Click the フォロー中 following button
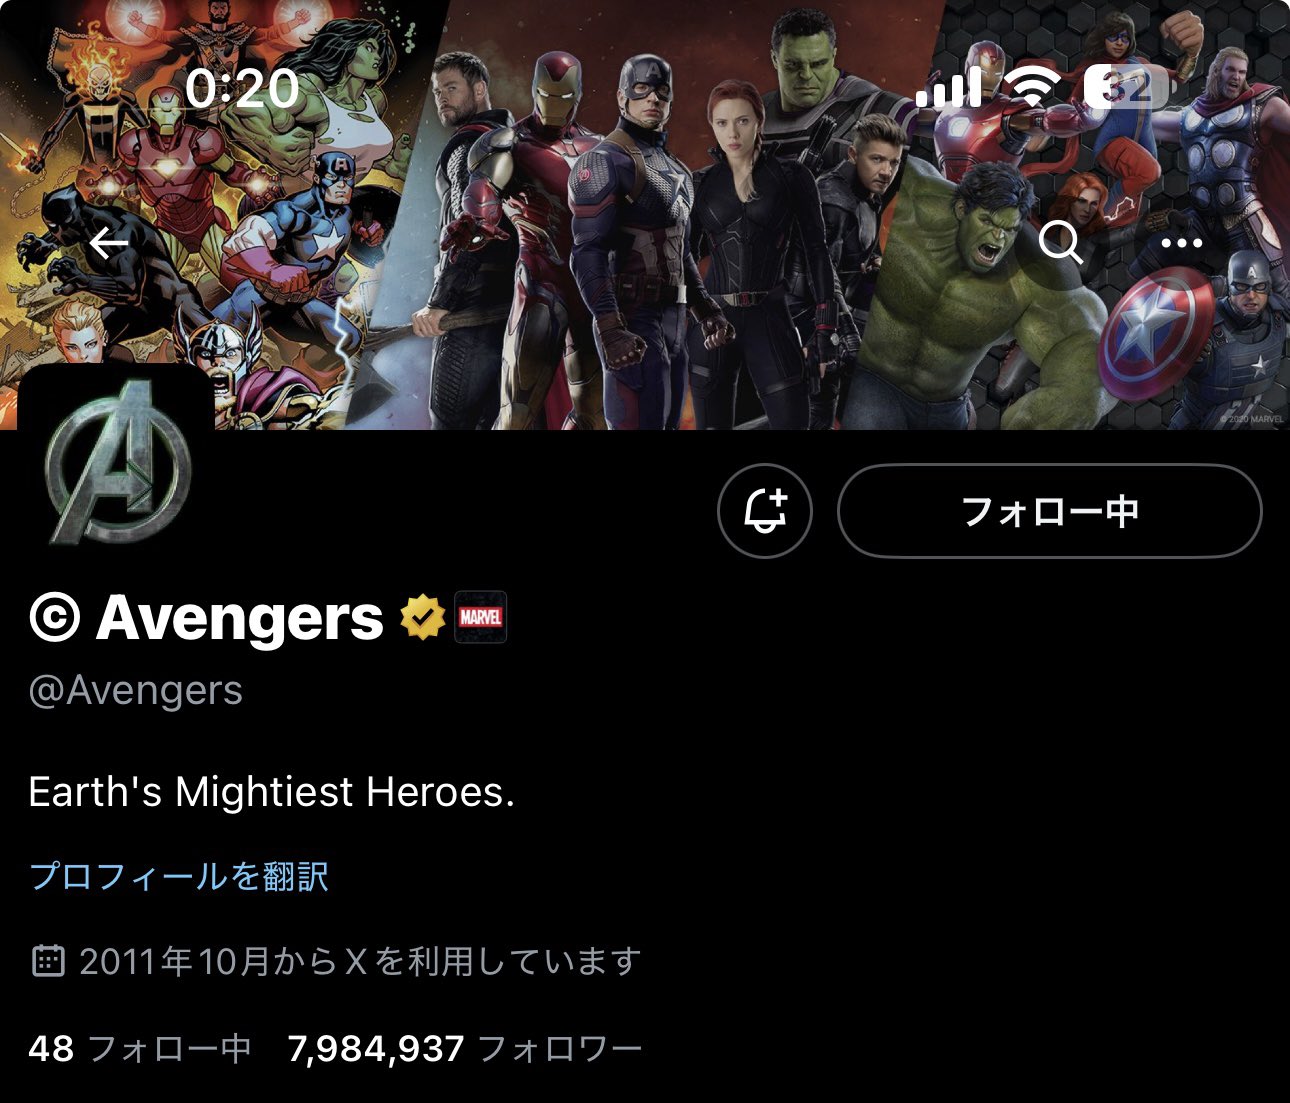The height and width of the screenshot is (1103, 1290). coord(1049,511)
